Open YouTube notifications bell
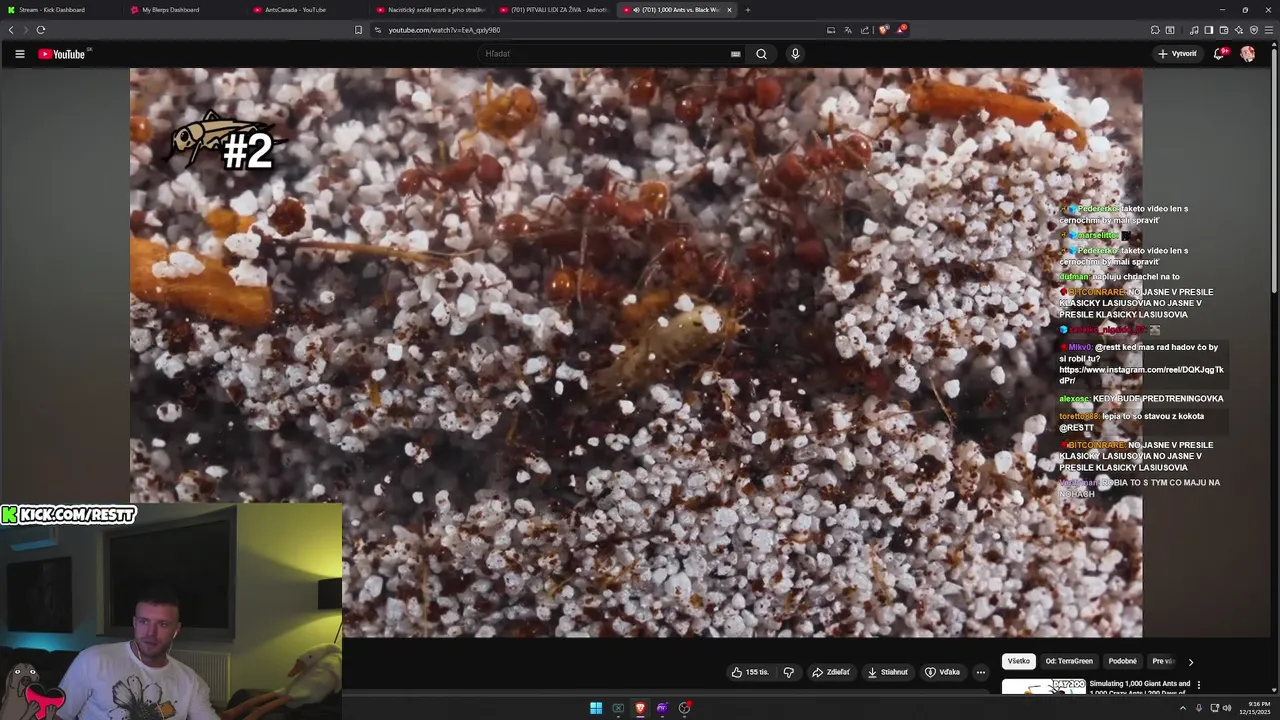Image resolution: width=1280 pixels, height=720 pixels. [1219, 54]
